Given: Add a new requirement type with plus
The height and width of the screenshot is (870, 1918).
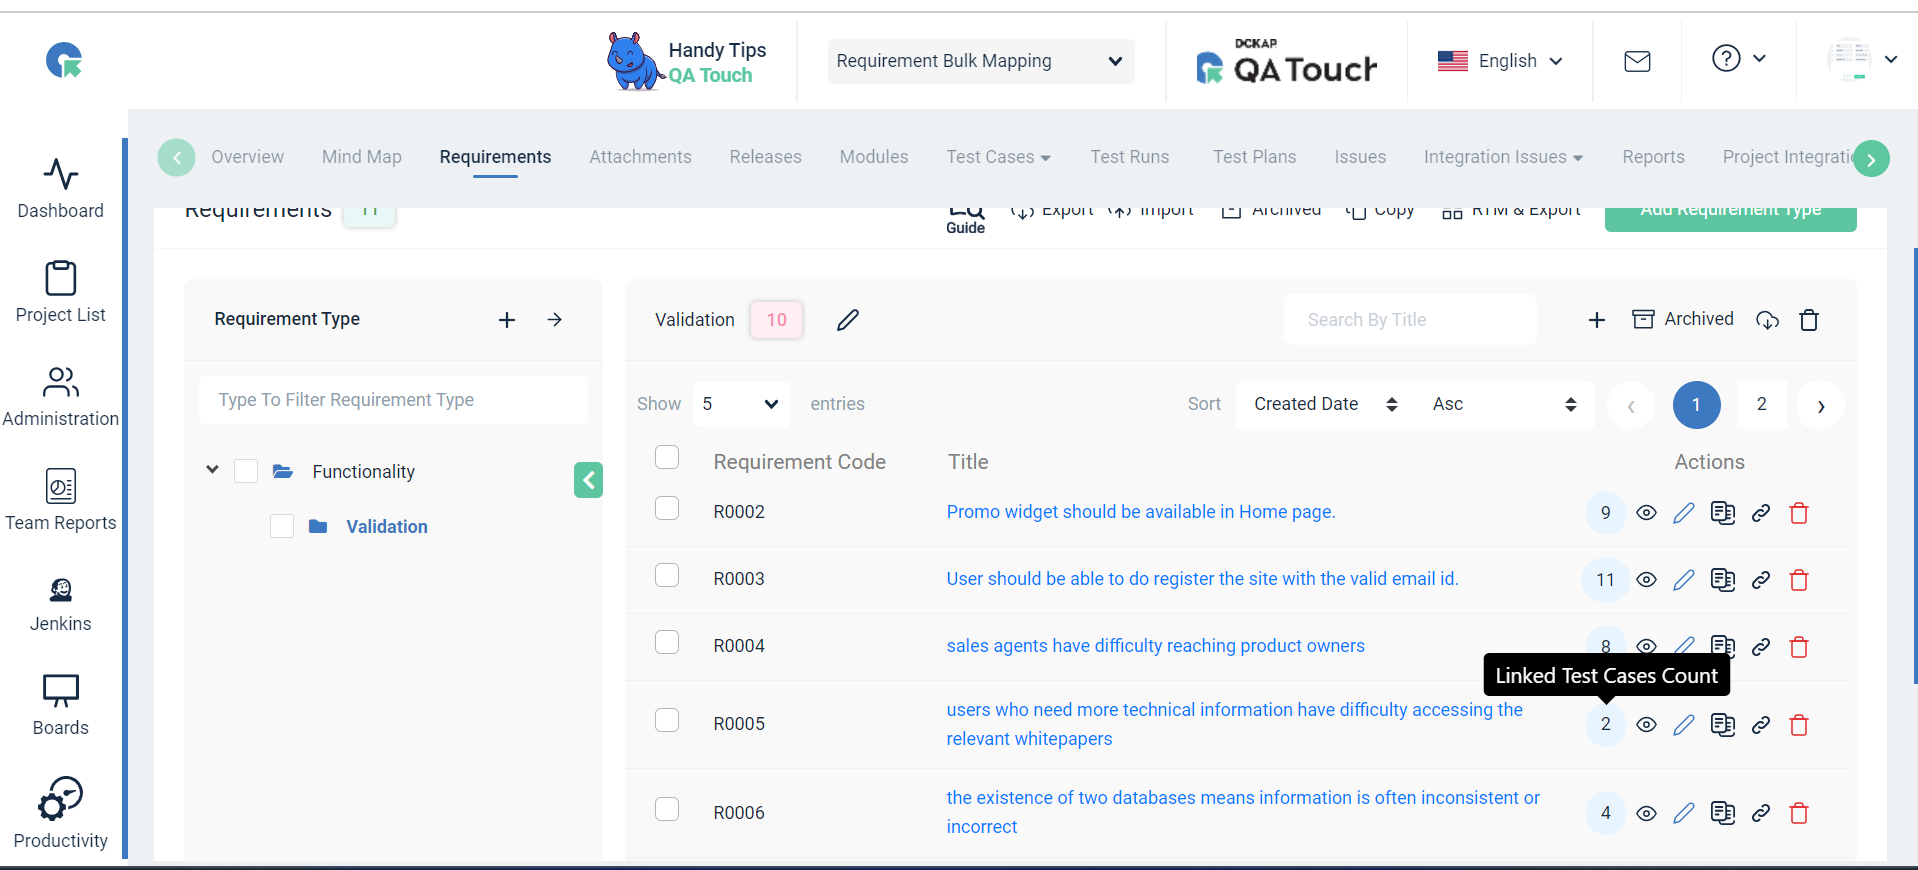Looking at the screenshot, I should point(507,320).
